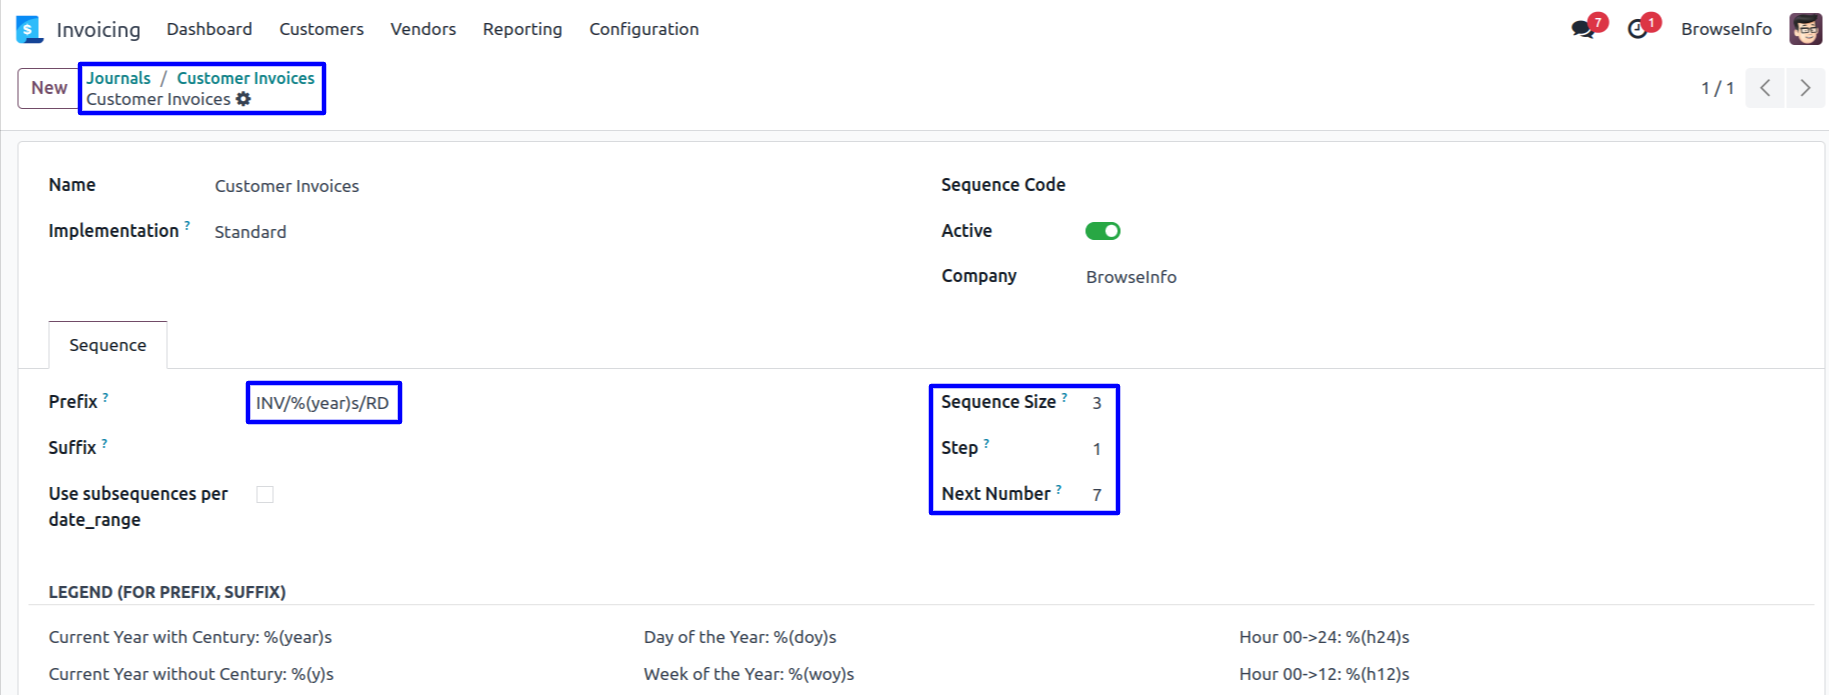Open the Customers menu
The height and width of the screenshot is (695, 1829).
(x=321, y=29)
